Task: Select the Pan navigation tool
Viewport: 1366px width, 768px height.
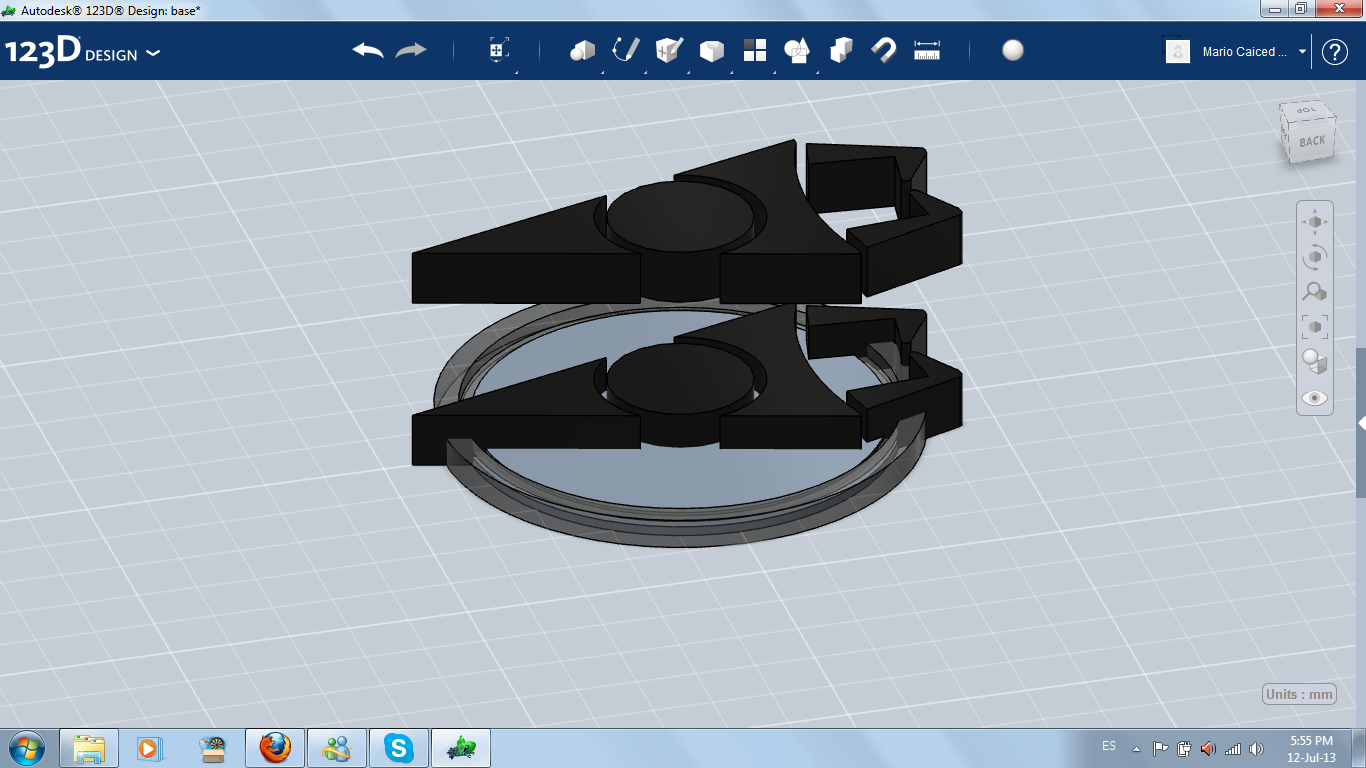Action: [x=1315, y=221]
